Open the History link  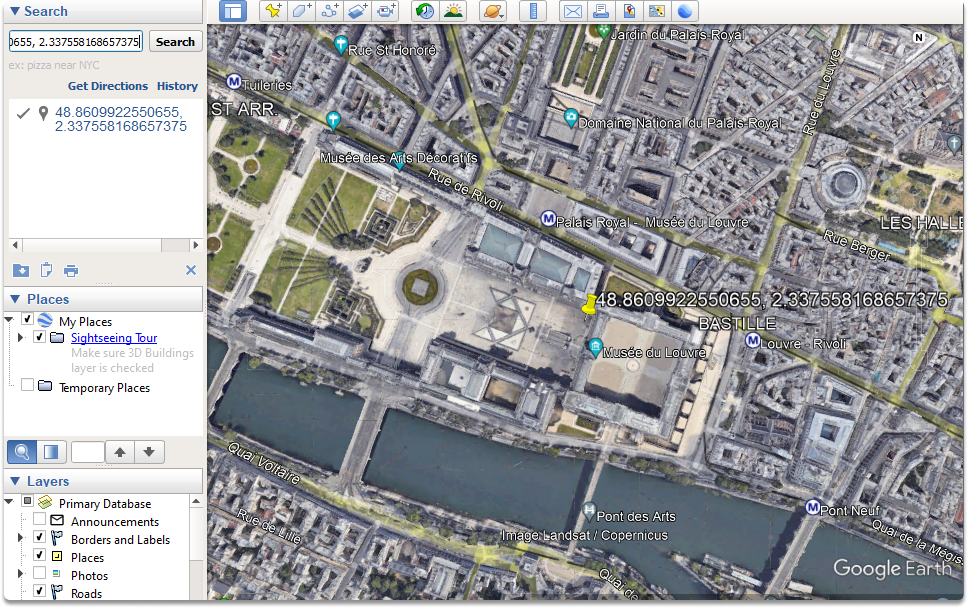pos(177,86)
